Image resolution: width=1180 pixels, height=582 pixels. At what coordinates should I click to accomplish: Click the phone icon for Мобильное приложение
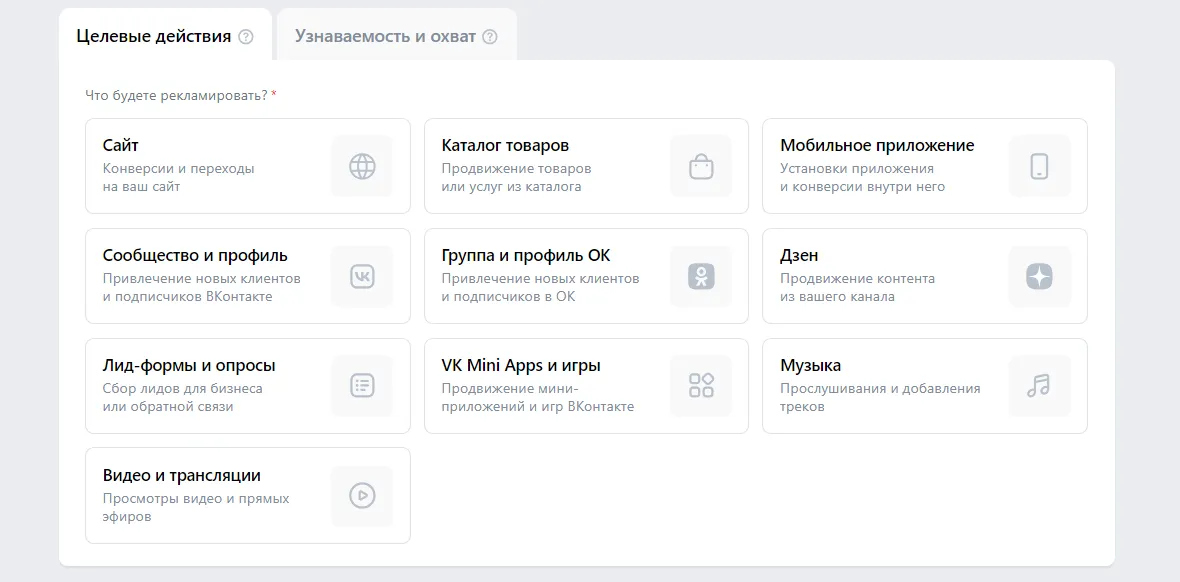pyautogui.click(x=1039, y=166)
